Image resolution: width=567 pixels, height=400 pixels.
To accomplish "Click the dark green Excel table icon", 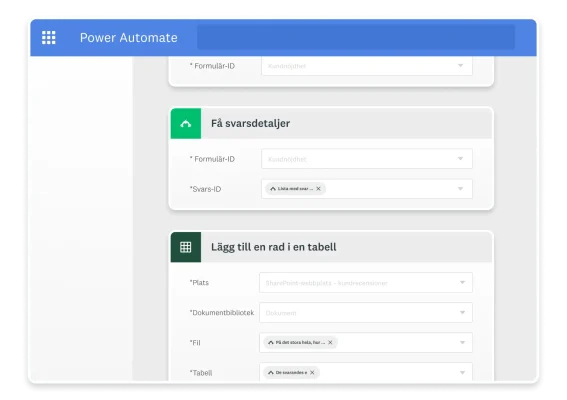I will tap(186, 247).
